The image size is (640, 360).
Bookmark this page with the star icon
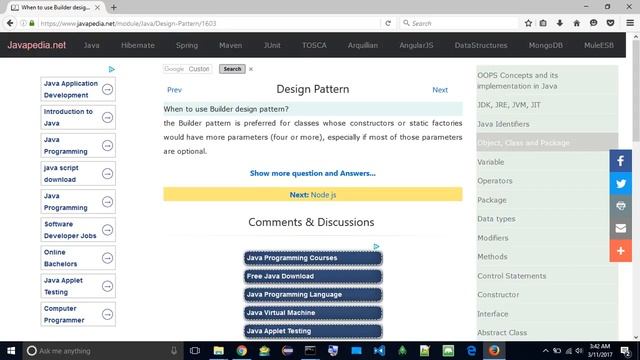click(x=528, y=23)
